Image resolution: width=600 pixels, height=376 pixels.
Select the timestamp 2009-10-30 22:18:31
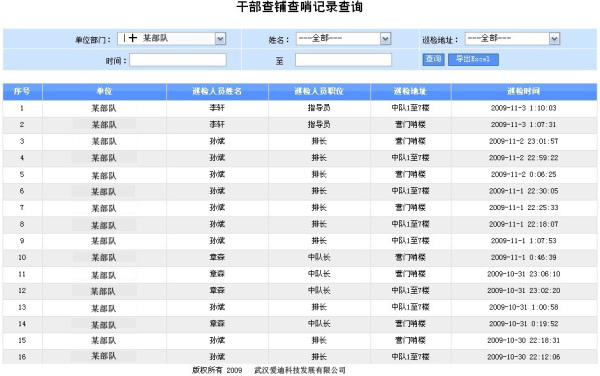(x=523, y=340)
